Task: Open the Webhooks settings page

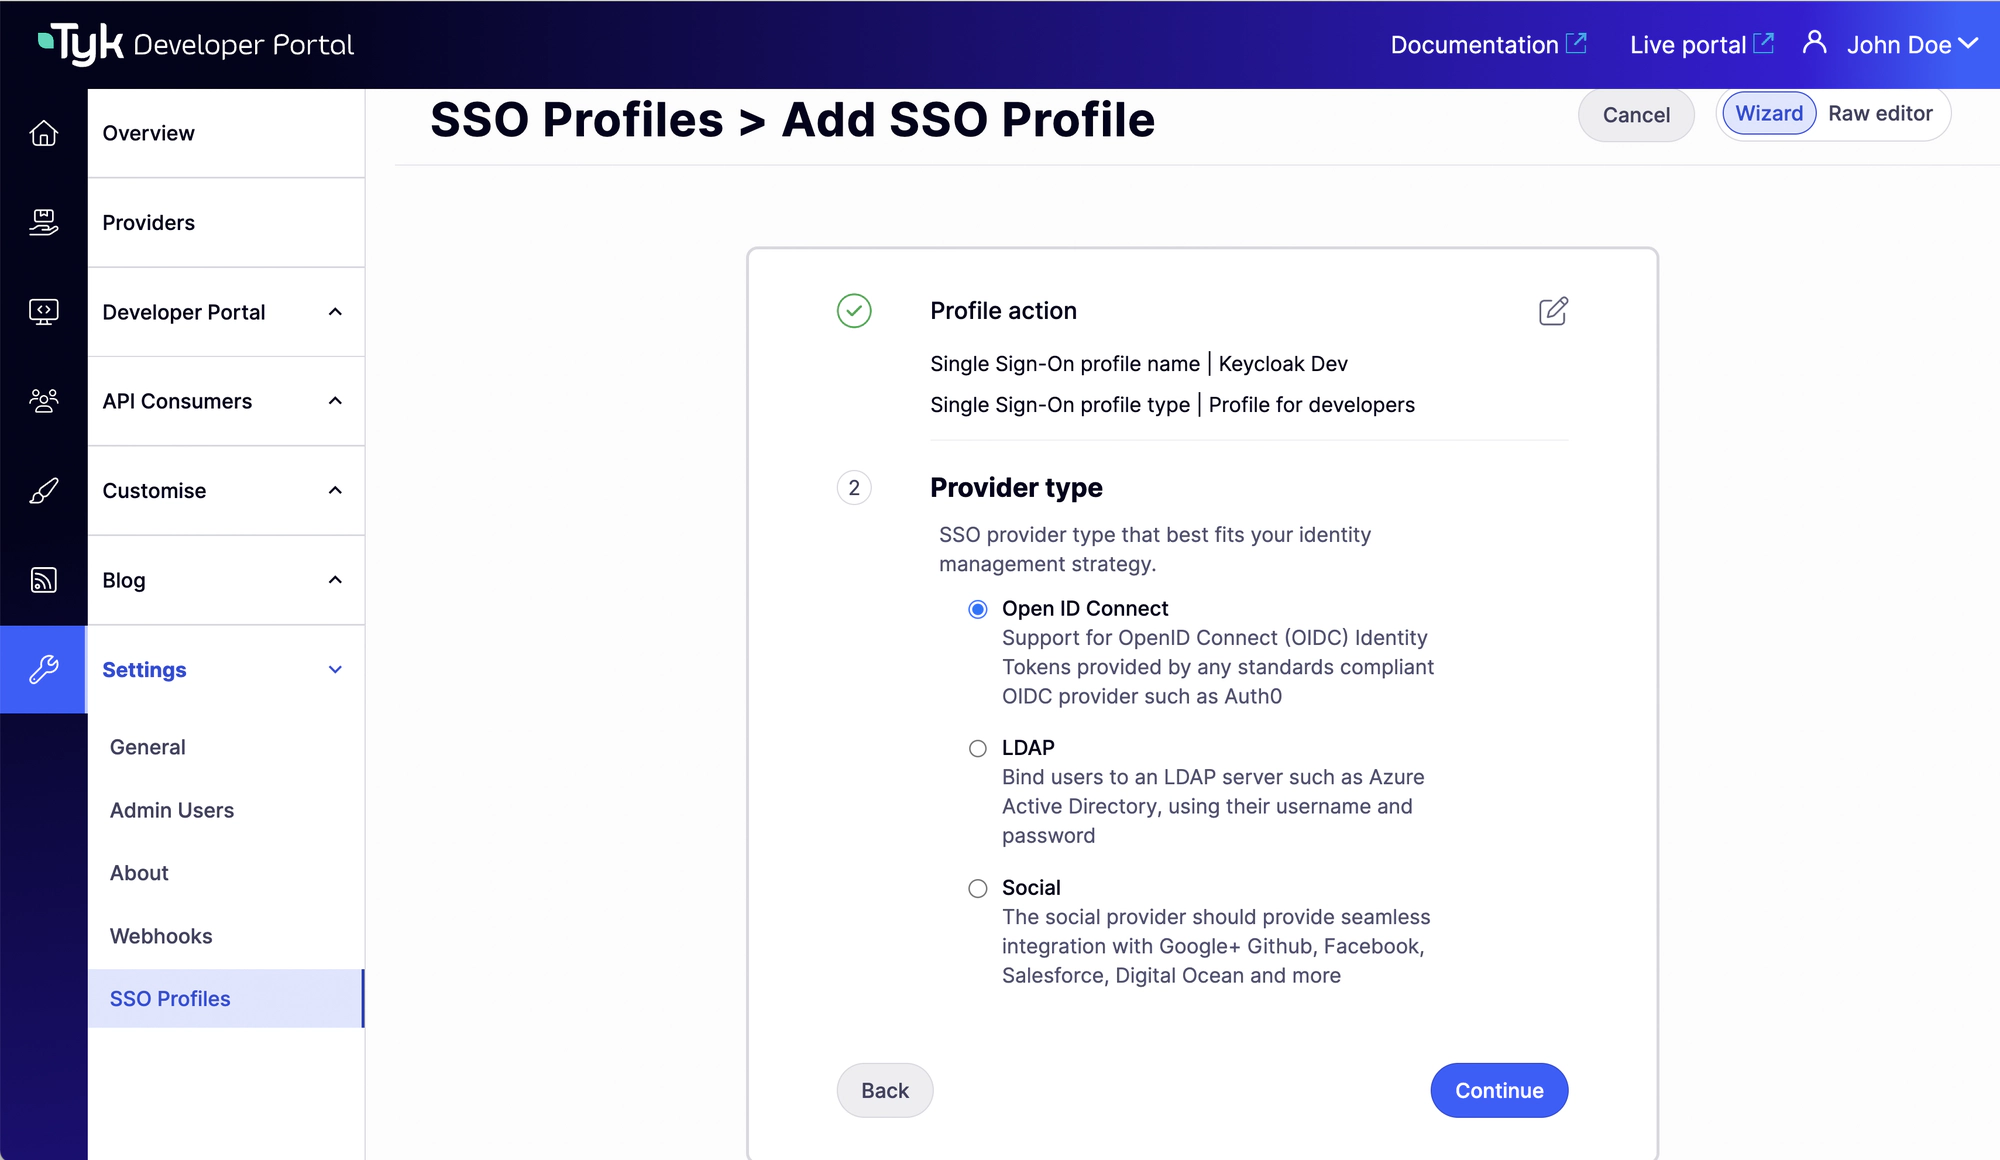Action: [x=161, y=936]
